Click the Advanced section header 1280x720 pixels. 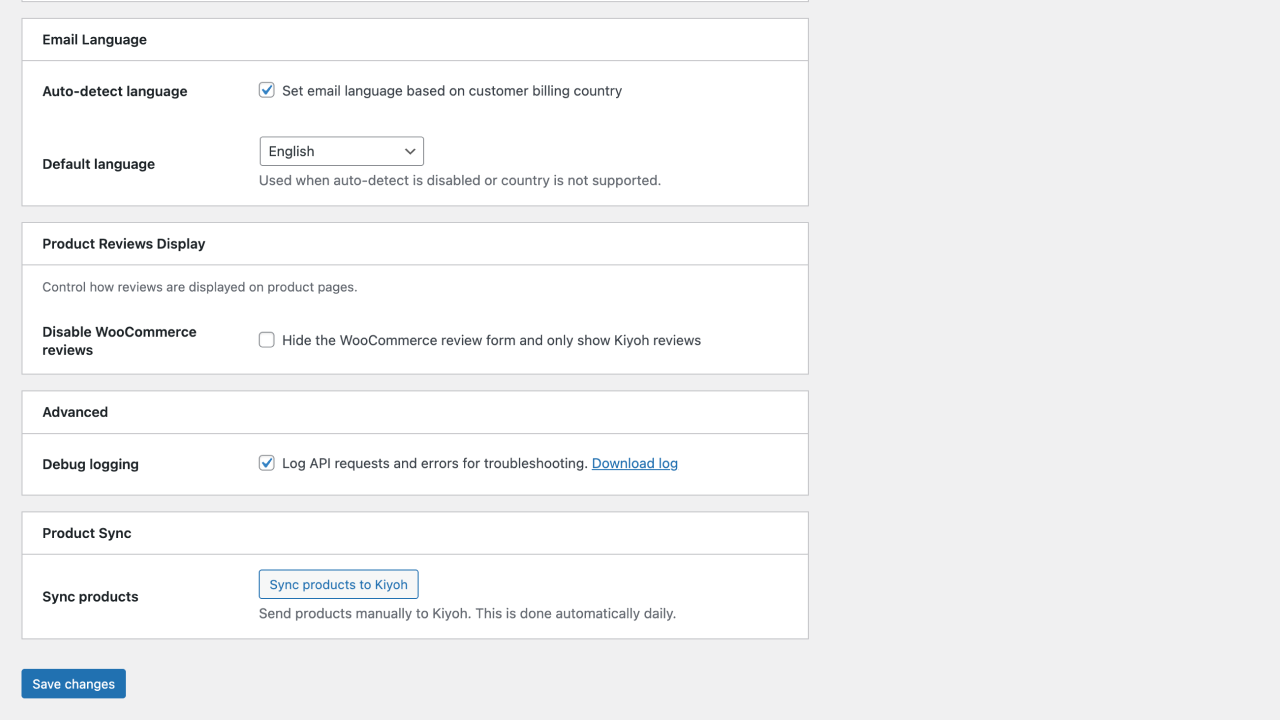point(75,411)
